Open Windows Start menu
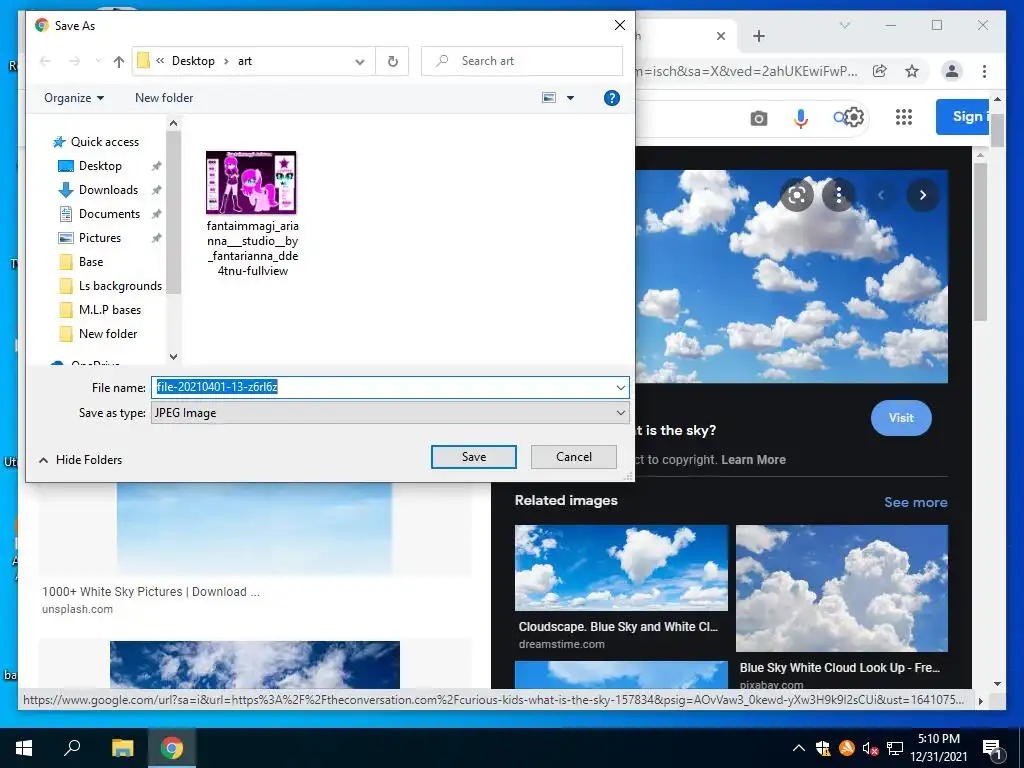Viewport: 1024px width, 768px height. [x=24, y=748]
